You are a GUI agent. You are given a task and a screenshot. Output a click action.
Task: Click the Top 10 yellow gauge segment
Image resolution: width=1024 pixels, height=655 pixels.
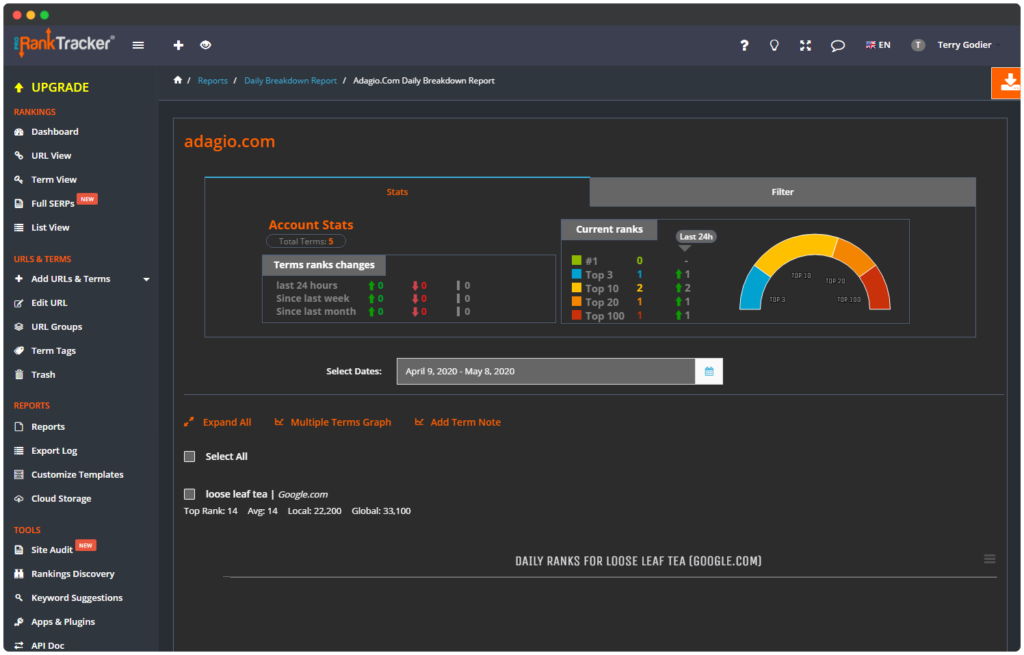(795, 248)
